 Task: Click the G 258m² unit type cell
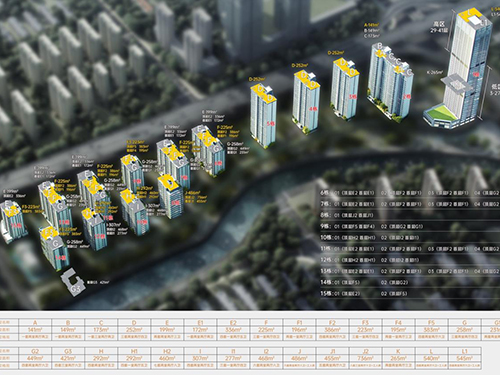464,329
